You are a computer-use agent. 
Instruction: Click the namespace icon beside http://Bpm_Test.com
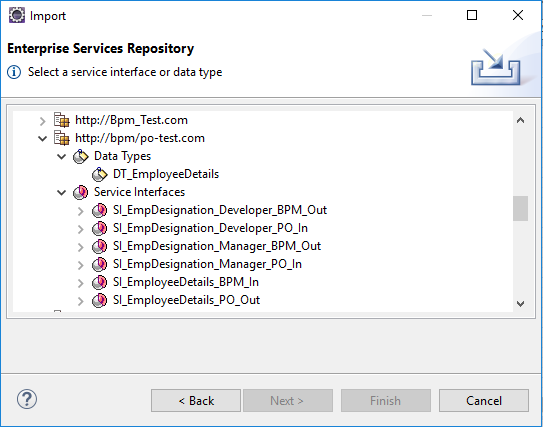[x=61, y=120]
